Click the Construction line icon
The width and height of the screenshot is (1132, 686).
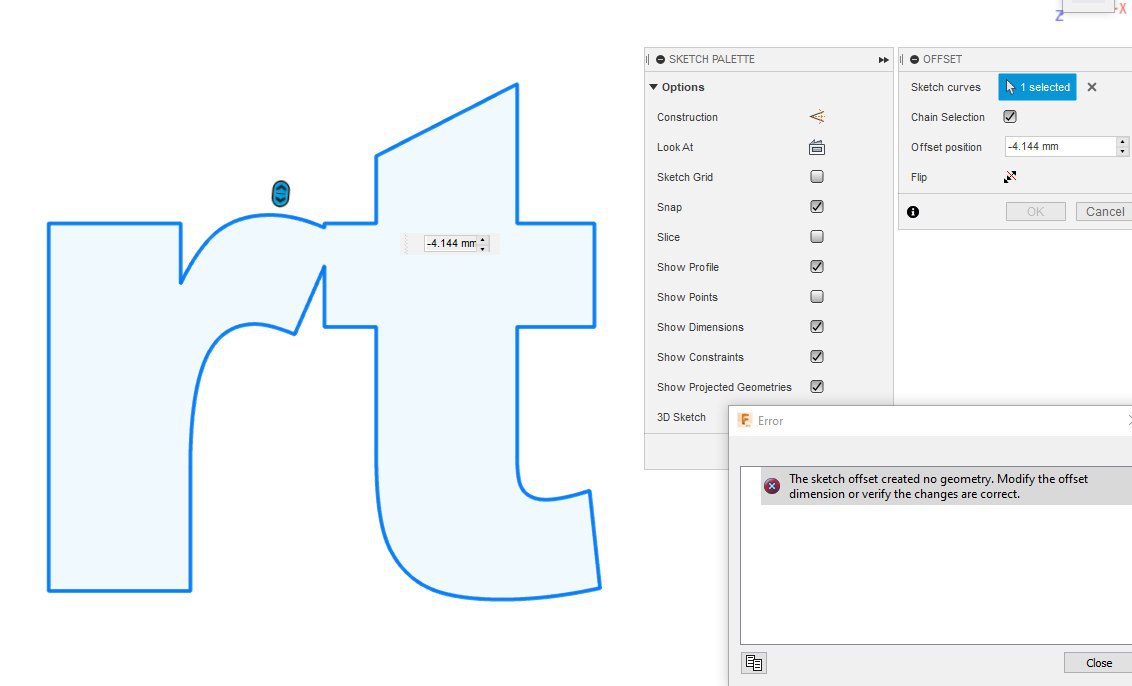[817, 116]
